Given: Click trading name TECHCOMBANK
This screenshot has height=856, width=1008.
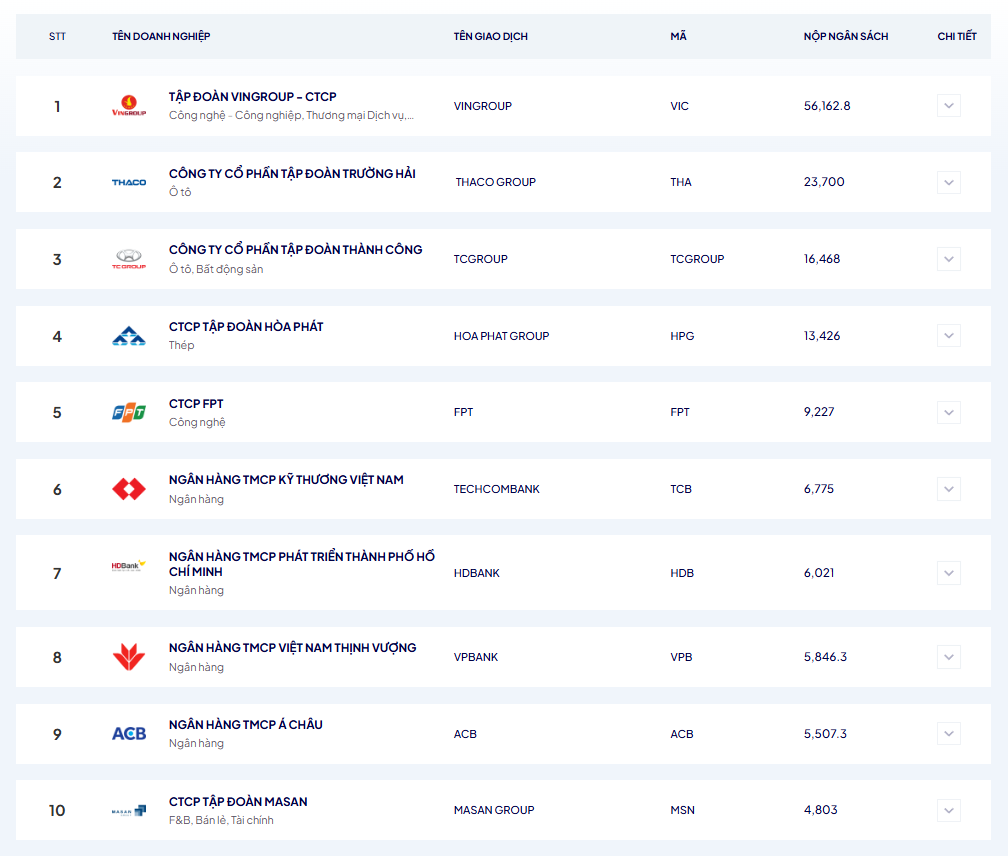Looking at the screenshot, I should tap(496, 489).
